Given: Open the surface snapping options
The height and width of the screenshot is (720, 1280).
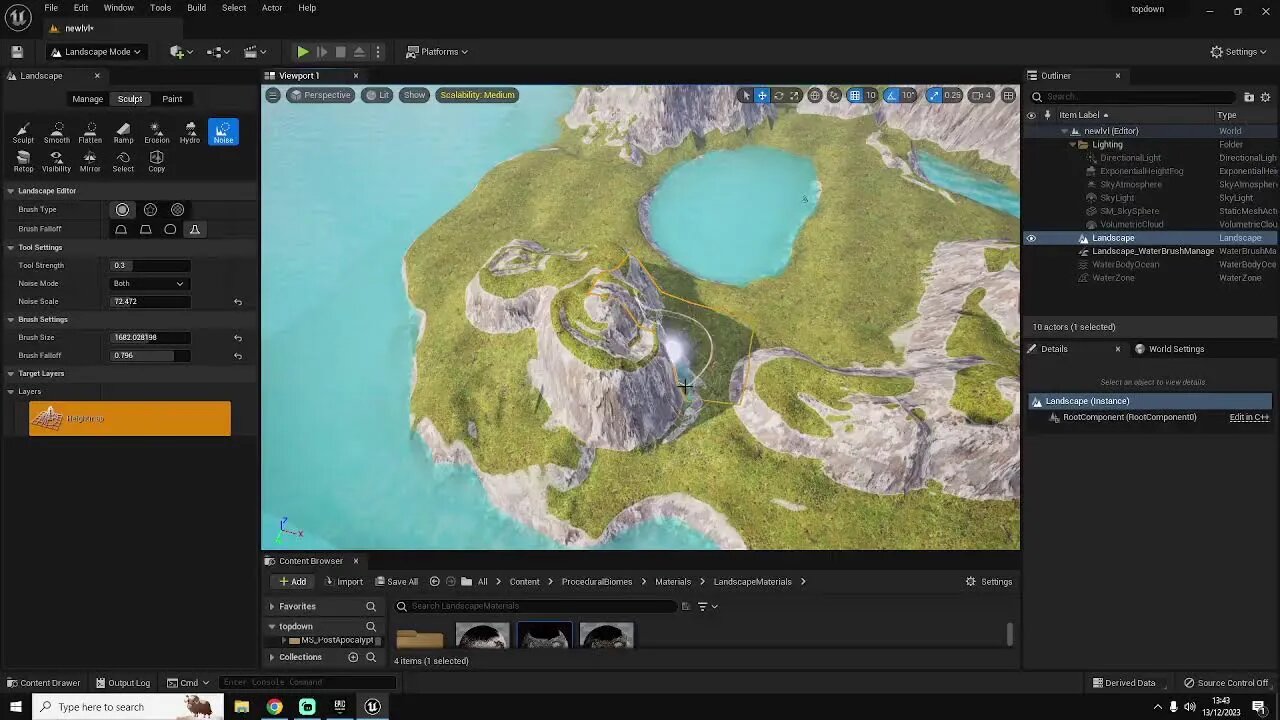Looking at the screenshot, I should (x=834, y=95).
